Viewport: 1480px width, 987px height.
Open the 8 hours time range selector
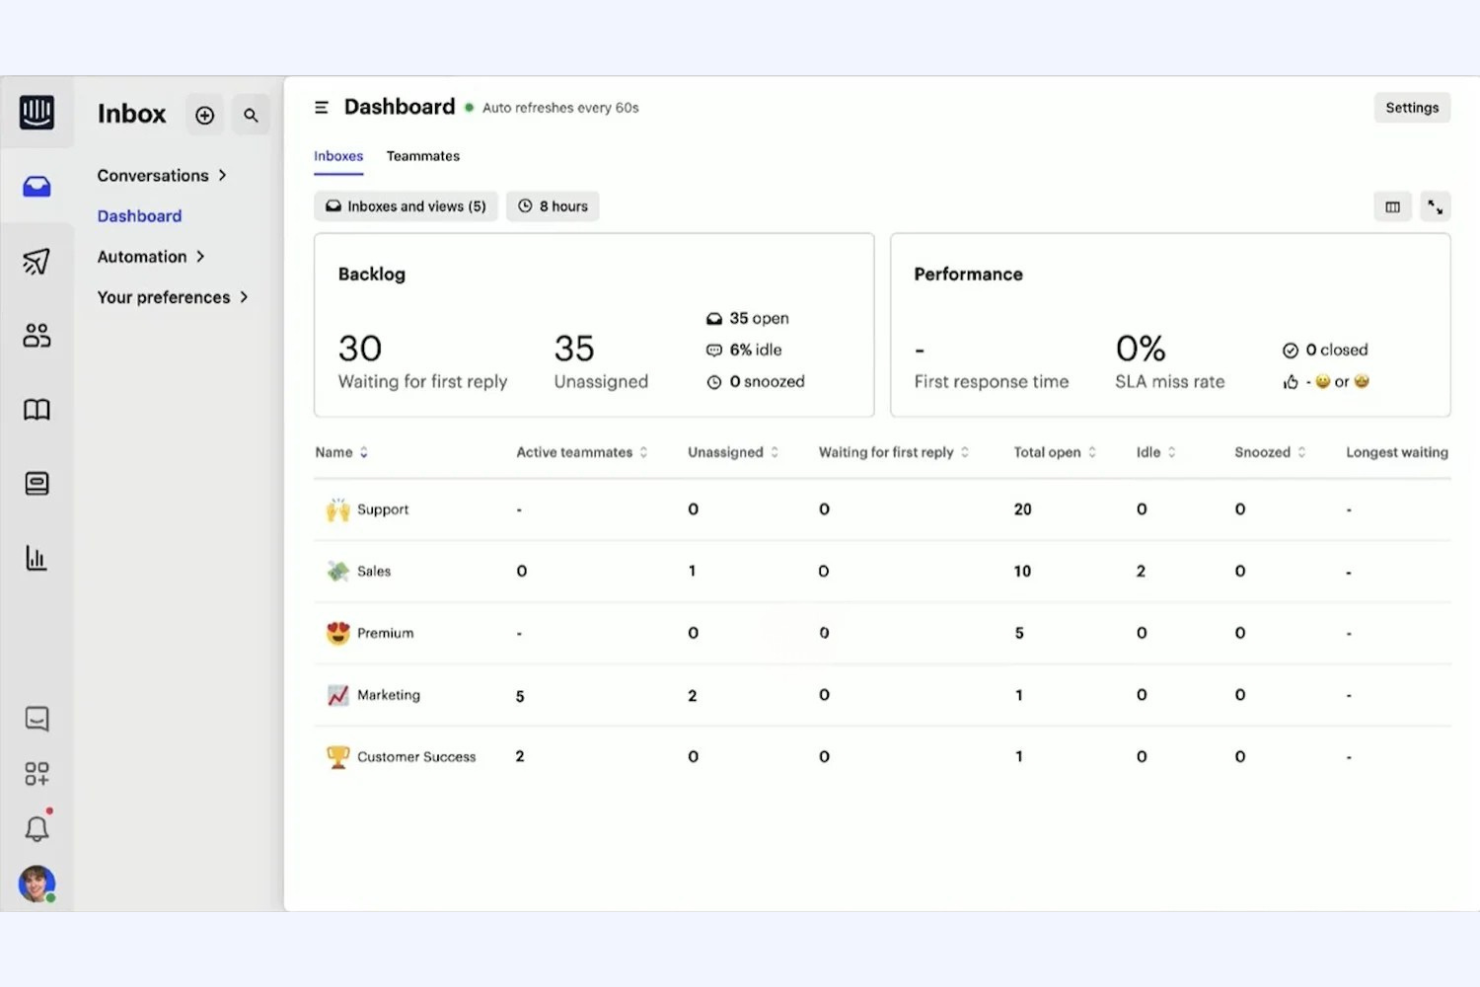pyautogui.click(x=552, y=206)
